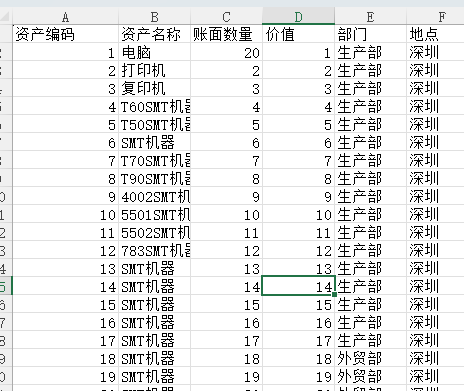
Task: Click the select-all corner button
Action: pyautogui.click(x=6, y=16)
